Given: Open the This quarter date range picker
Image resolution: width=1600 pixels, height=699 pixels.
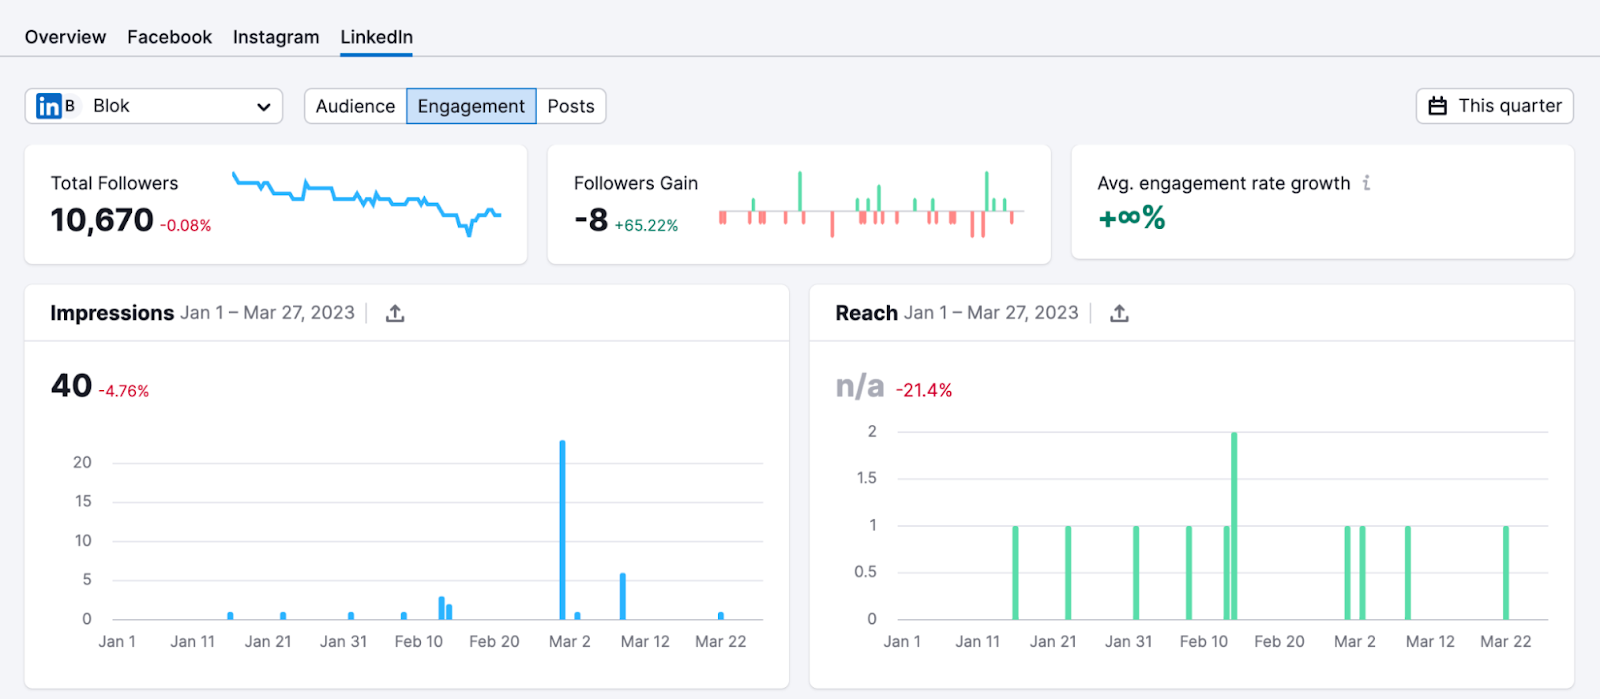Looking at the screenshot, I should point(1494,106).
